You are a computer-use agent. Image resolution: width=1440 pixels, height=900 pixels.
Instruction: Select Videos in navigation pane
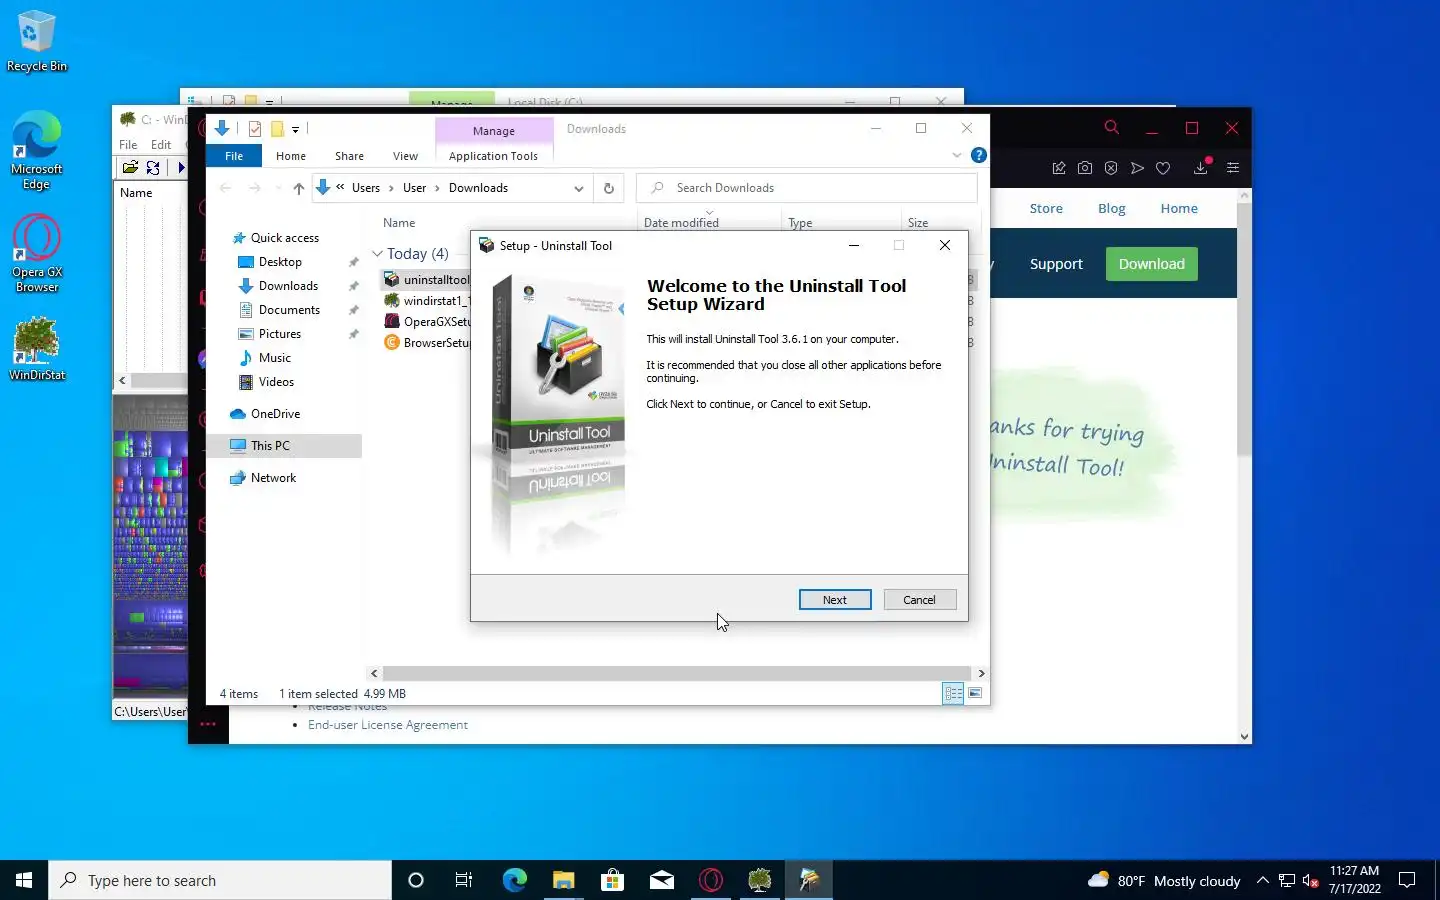click(x=276, y=382)
